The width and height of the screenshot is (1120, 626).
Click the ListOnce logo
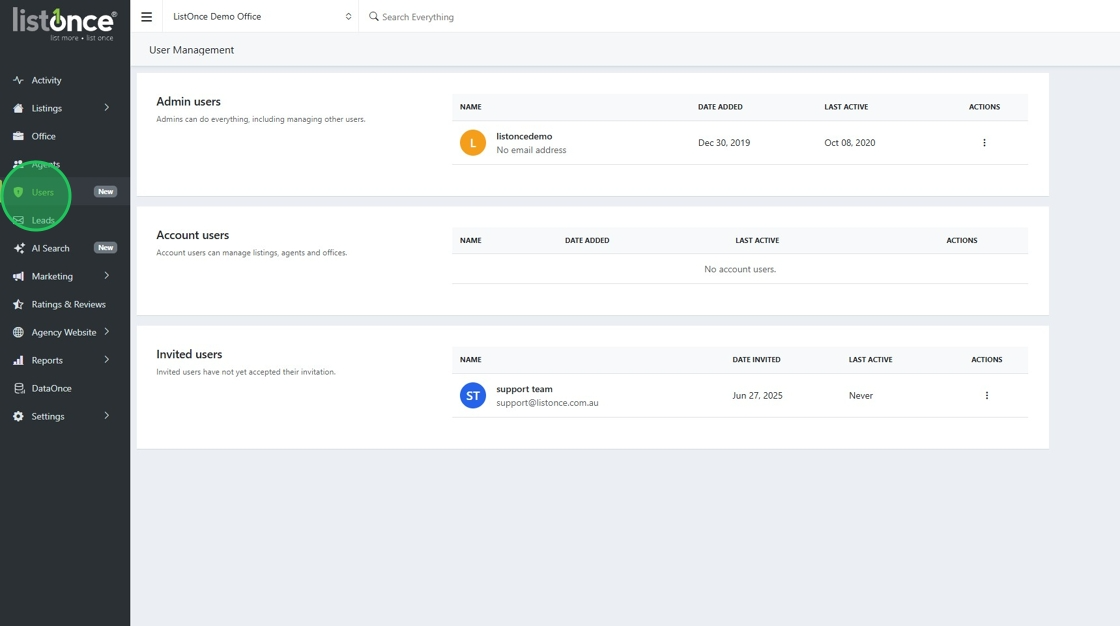[x=64, y=23]
